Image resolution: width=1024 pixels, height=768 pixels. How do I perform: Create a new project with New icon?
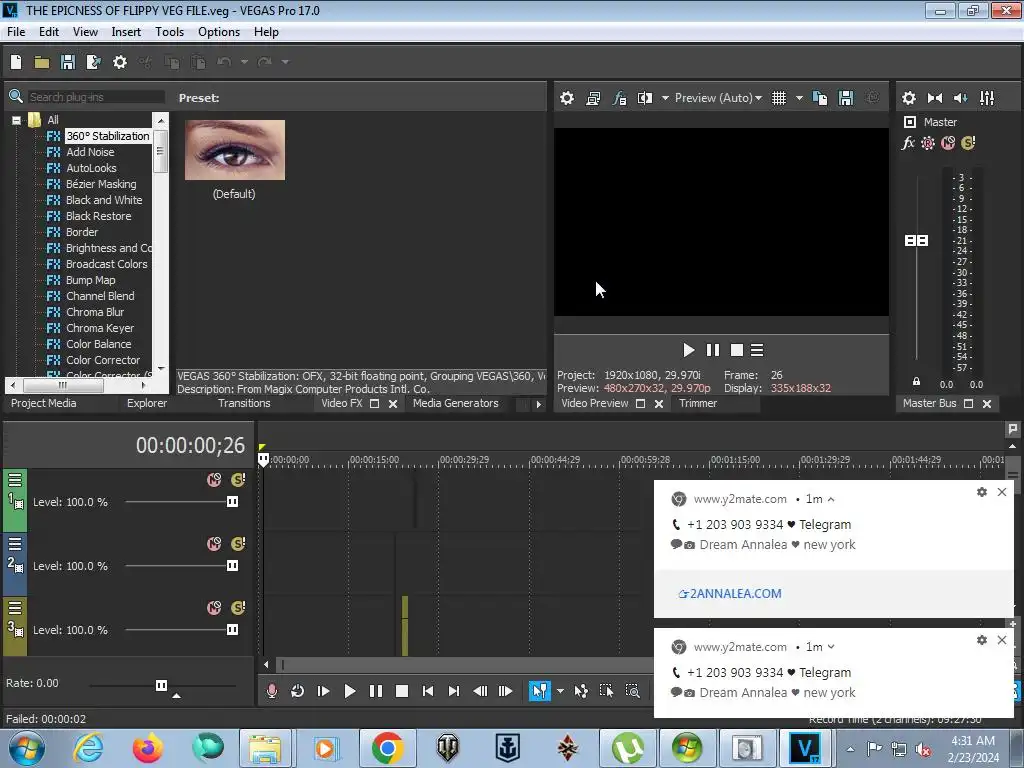[16, 62]
